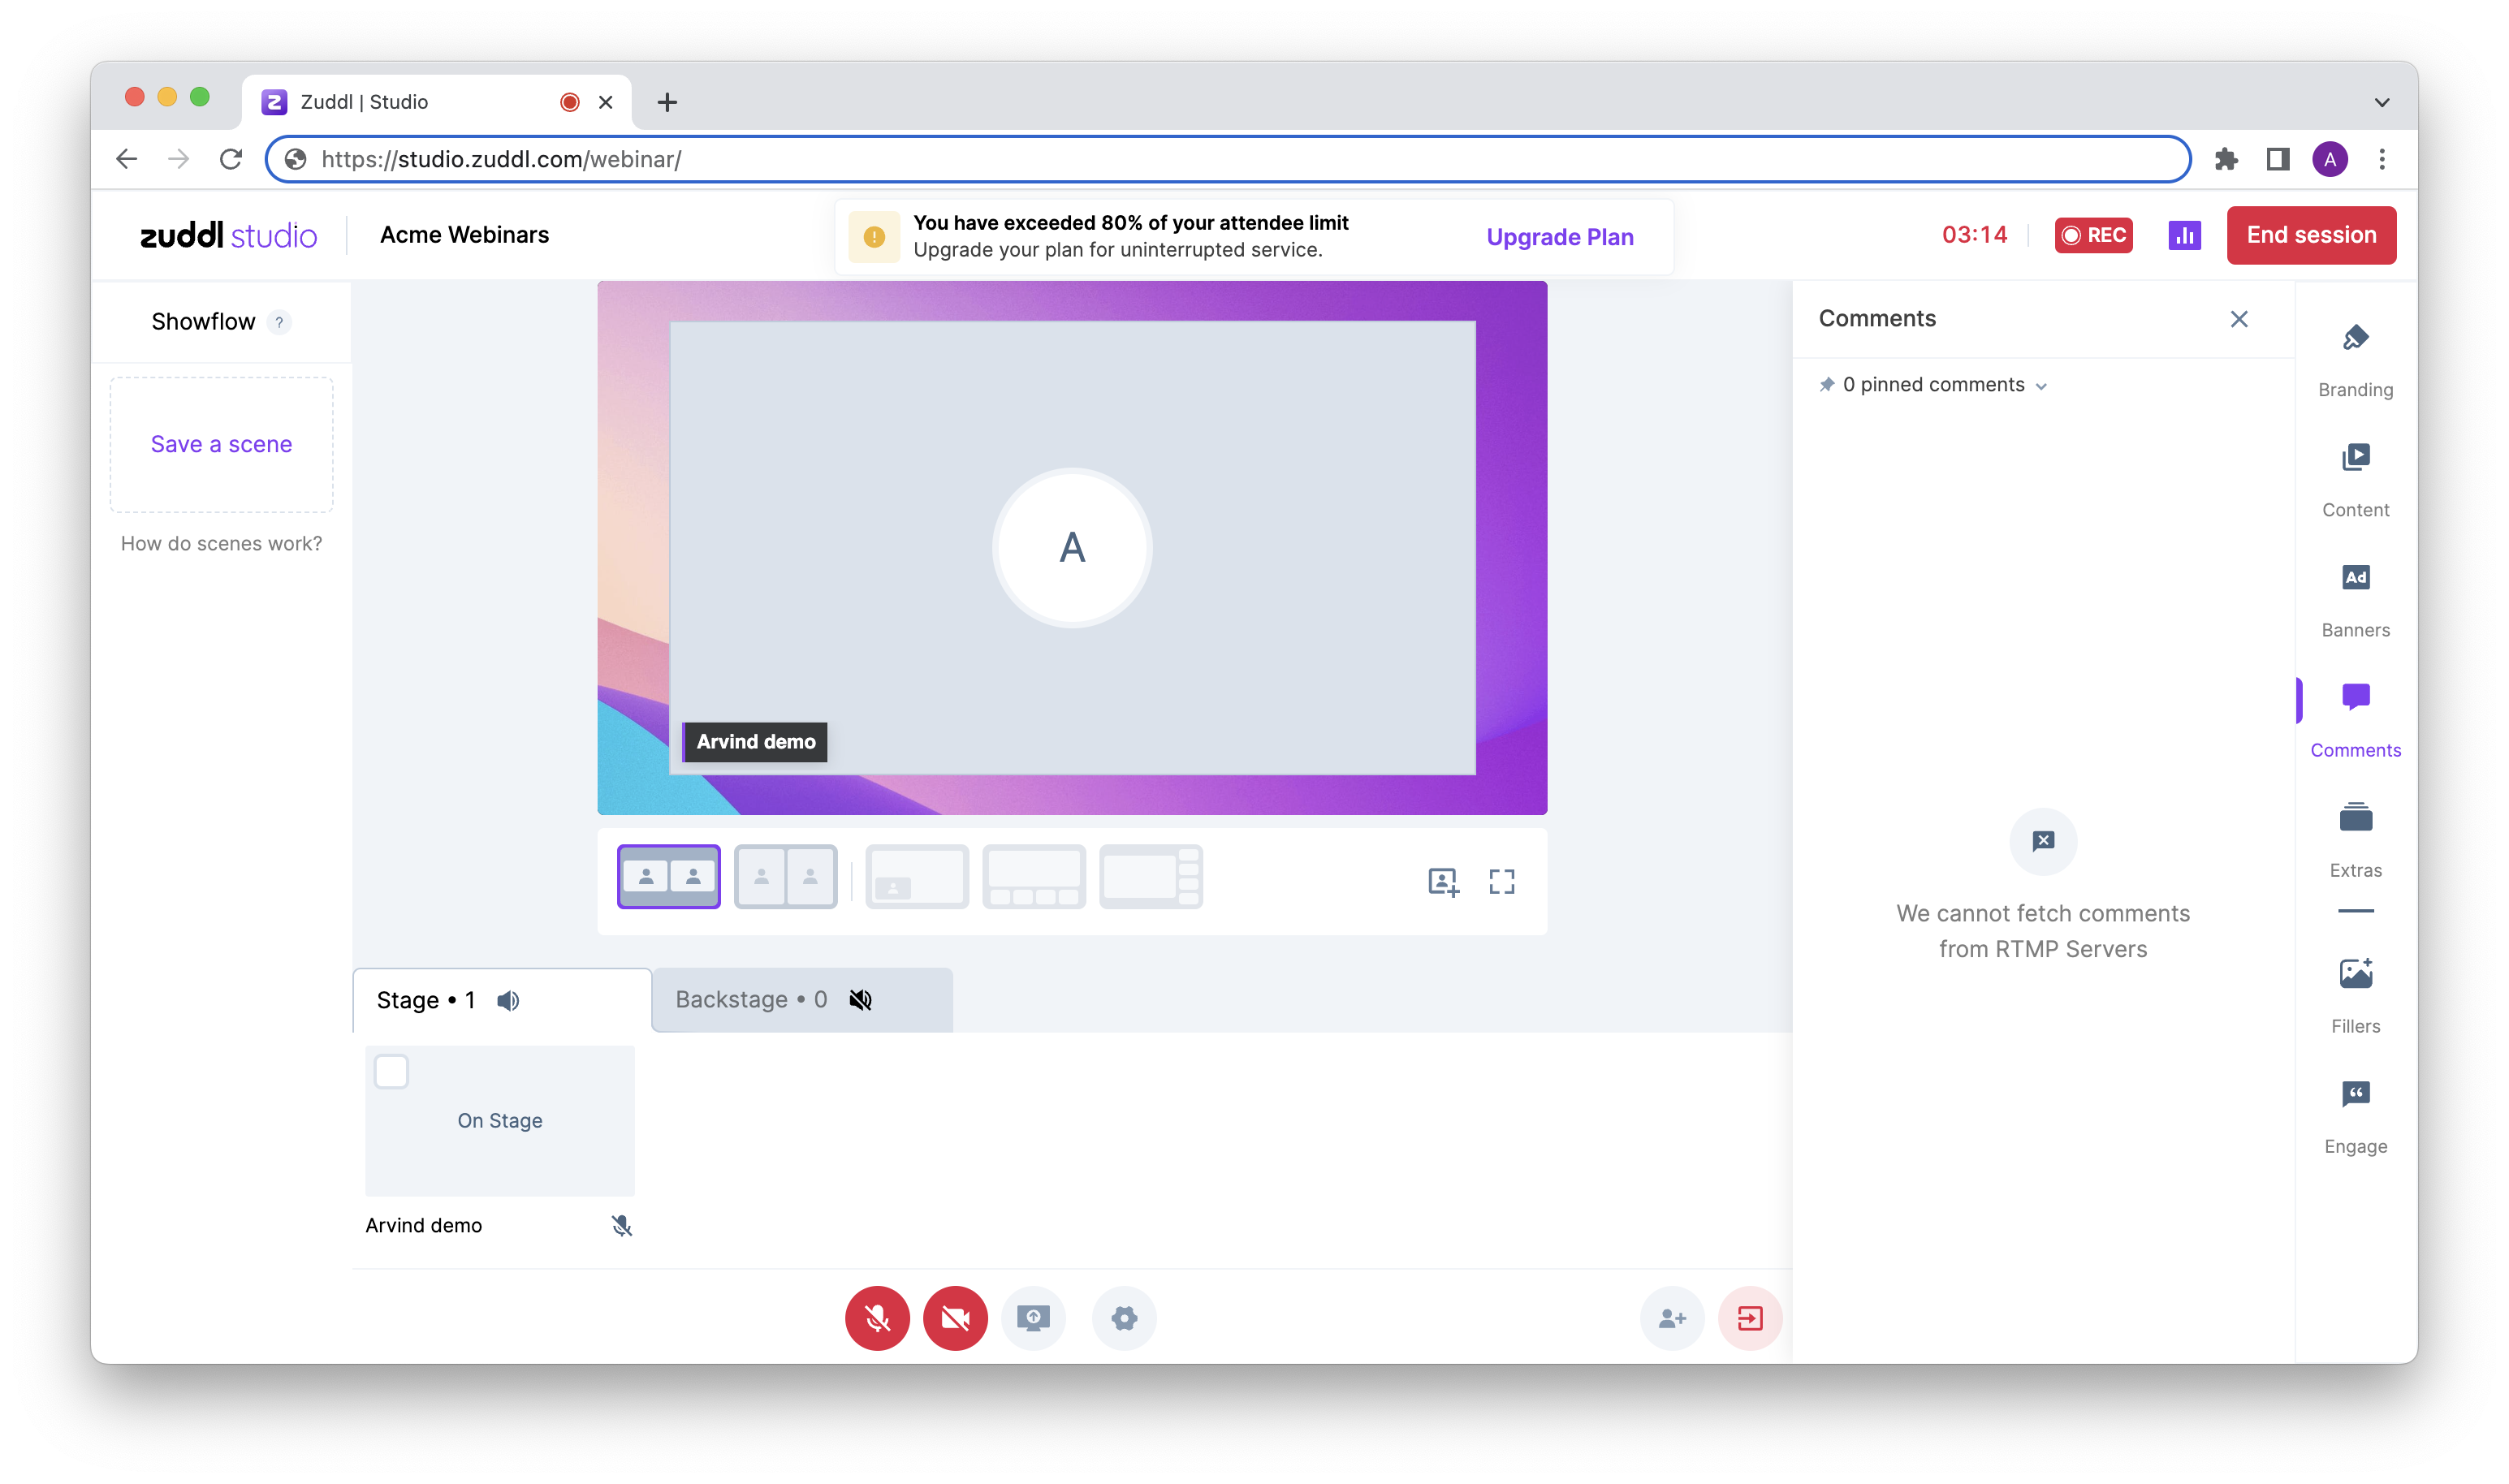This screenshot has width=2509, height=1484.
Task: Open the Extras panel icon
Action: [x=2355, y=818]
